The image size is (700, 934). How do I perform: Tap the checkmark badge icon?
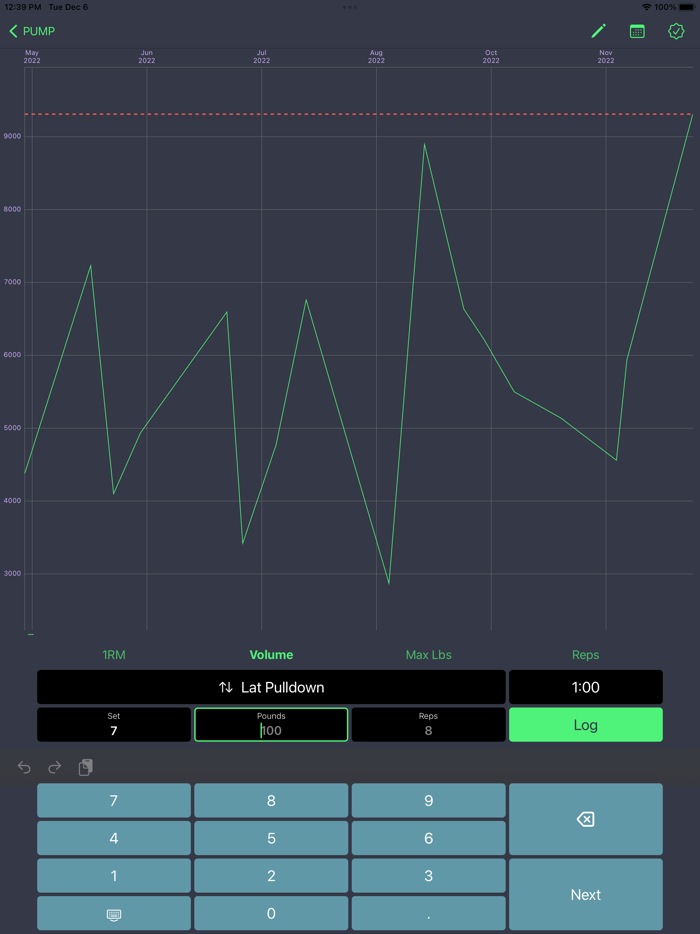point(676,31)
